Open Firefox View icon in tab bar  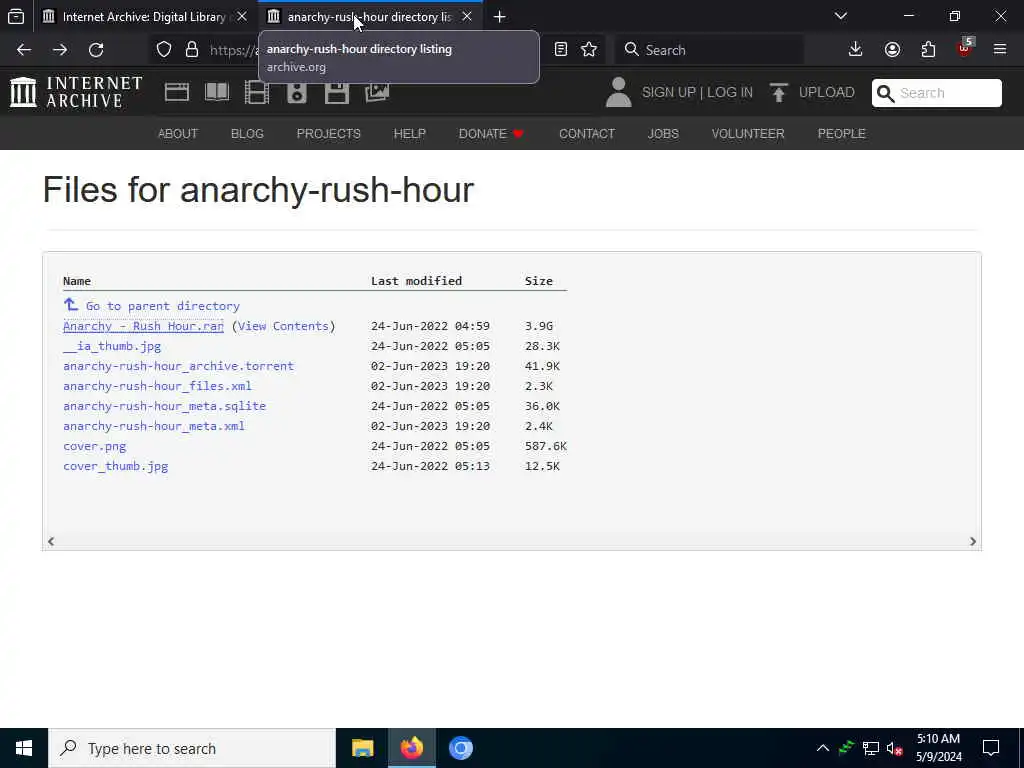[x=16, y=16]
